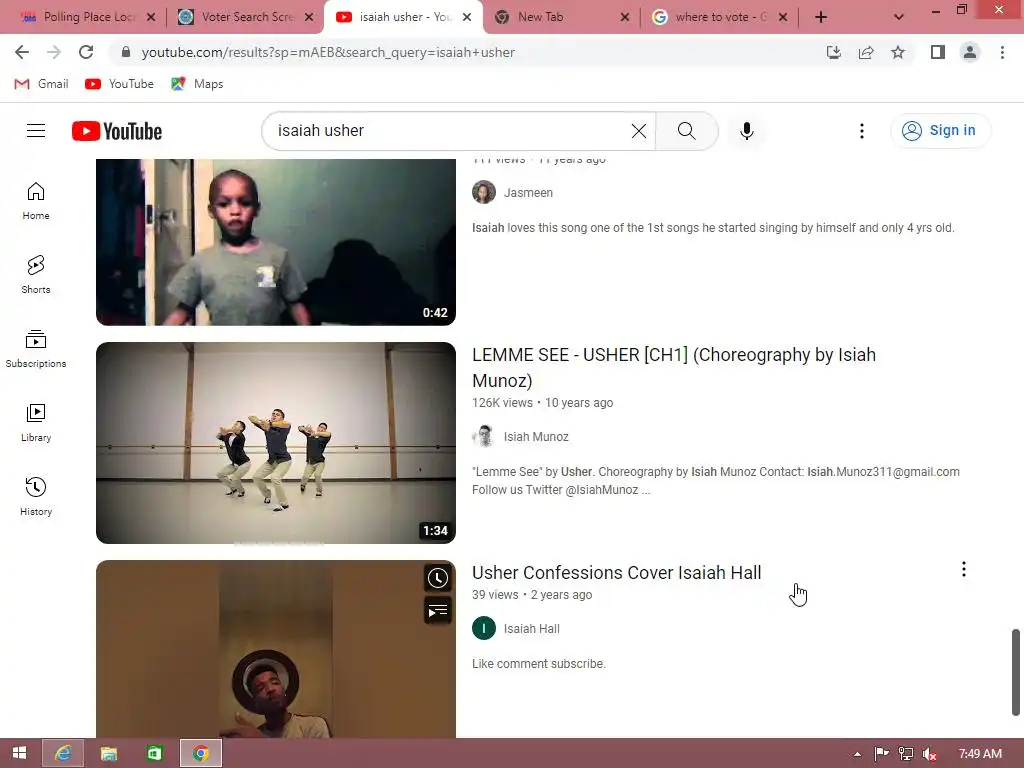Open Chrome three-dot menu
The image size is (1024, 768).
point(1002,52)
